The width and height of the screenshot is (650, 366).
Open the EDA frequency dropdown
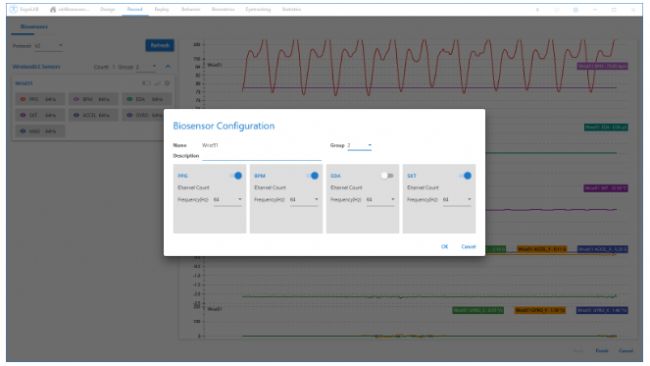coord(381,200)
